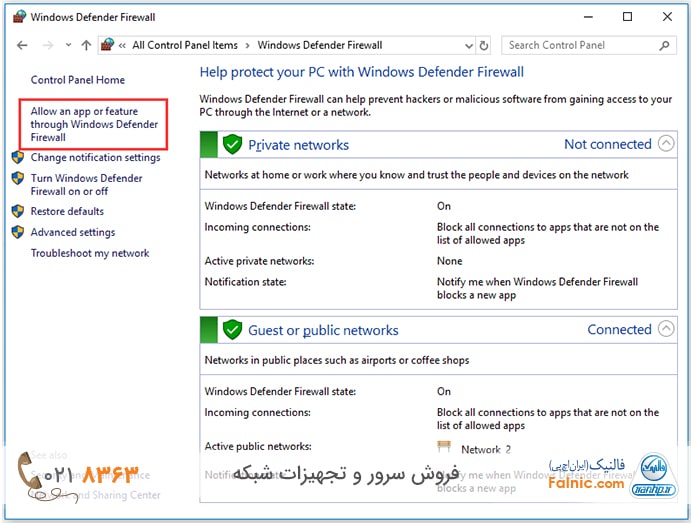The image size is (694, 523).
Task: Click the Refresh button beside address bar
Action: click(484, 45)
